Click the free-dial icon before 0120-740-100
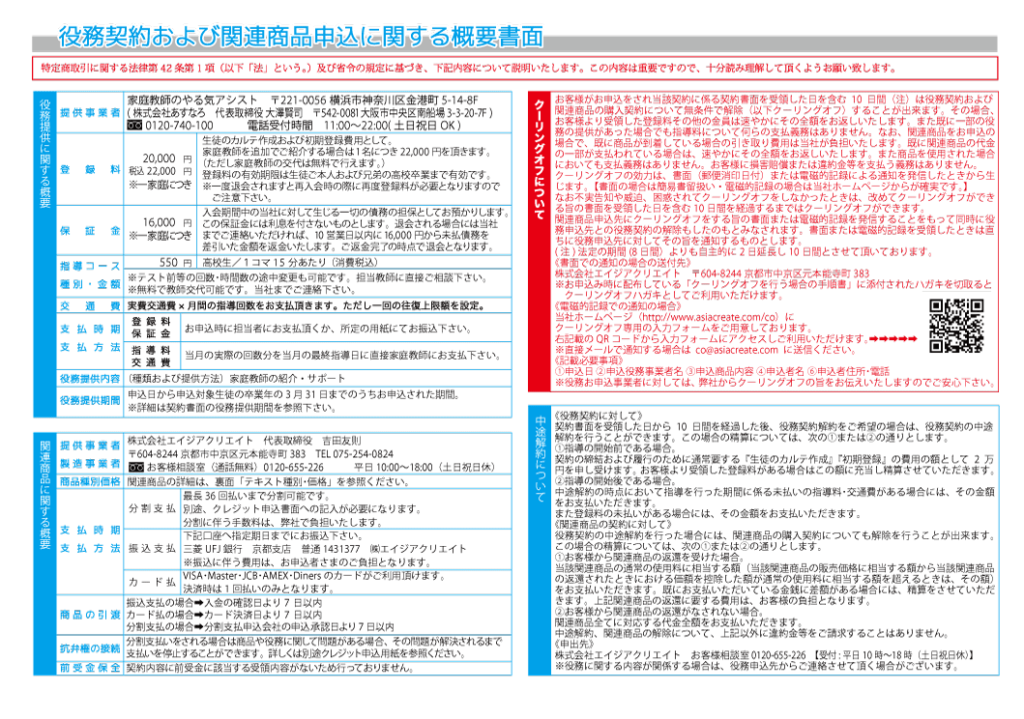 [136, 127]
